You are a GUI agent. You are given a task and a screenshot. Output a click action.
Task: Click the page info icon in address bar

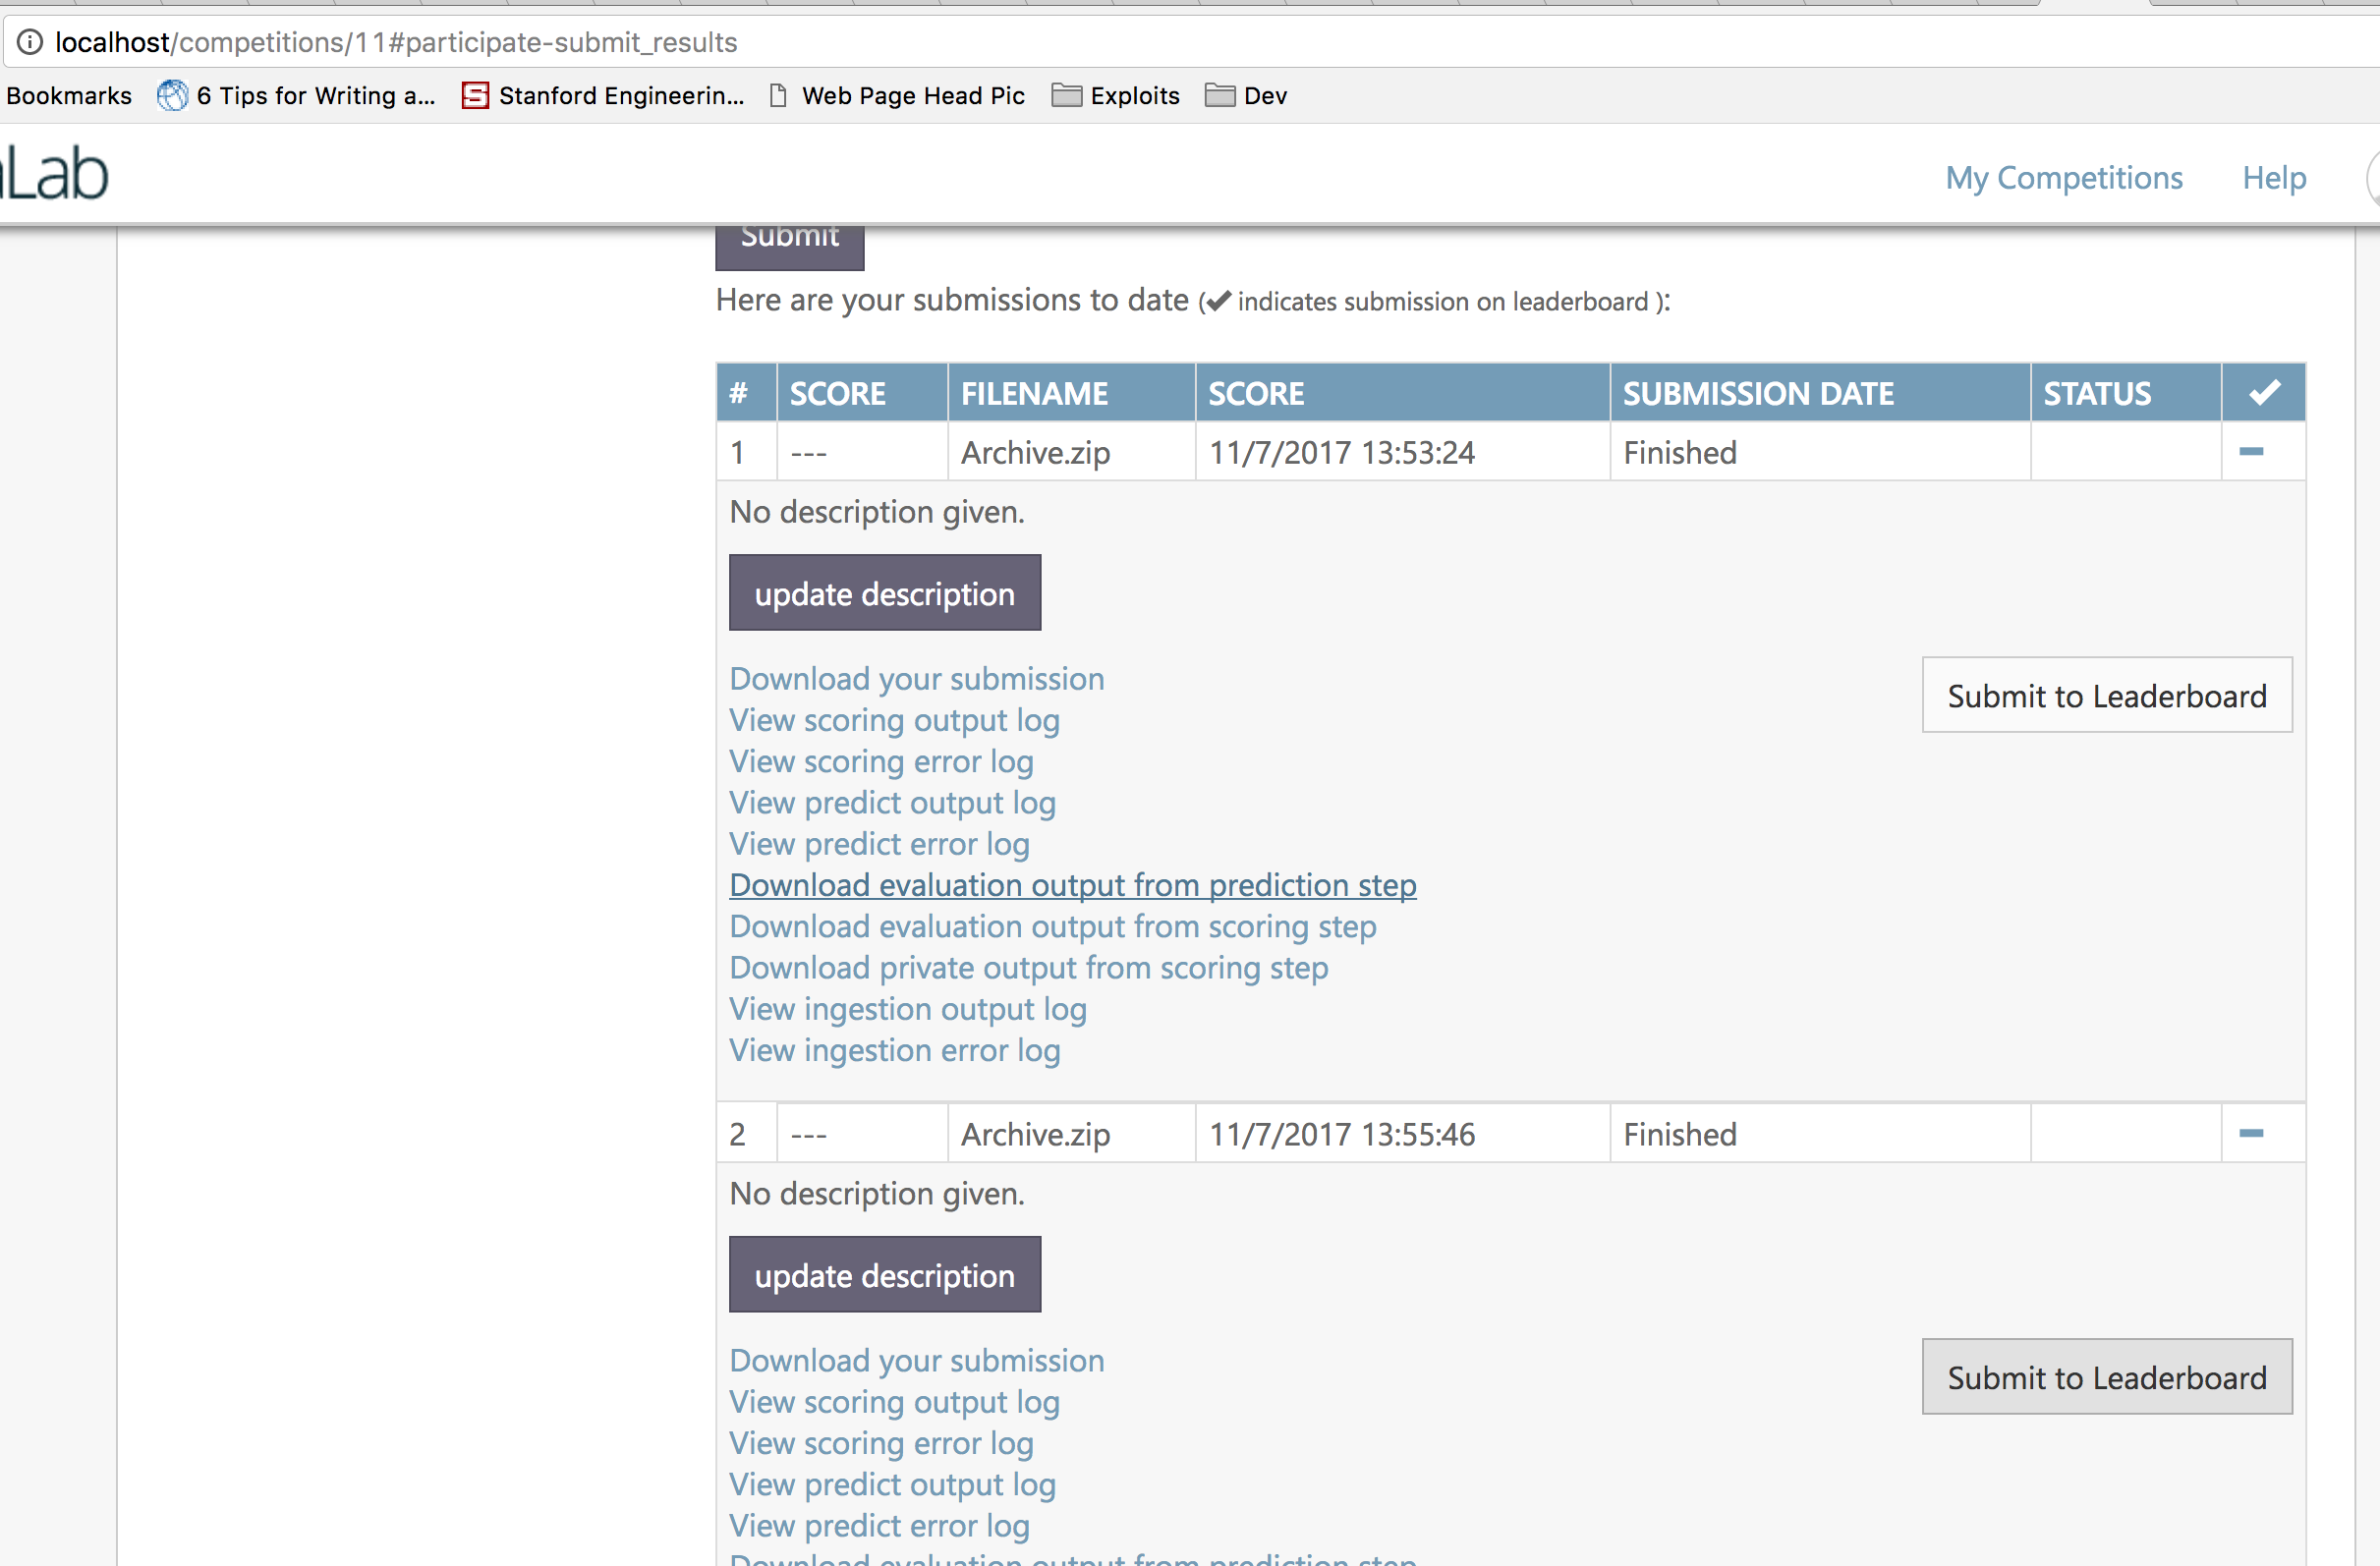point(31,42)
